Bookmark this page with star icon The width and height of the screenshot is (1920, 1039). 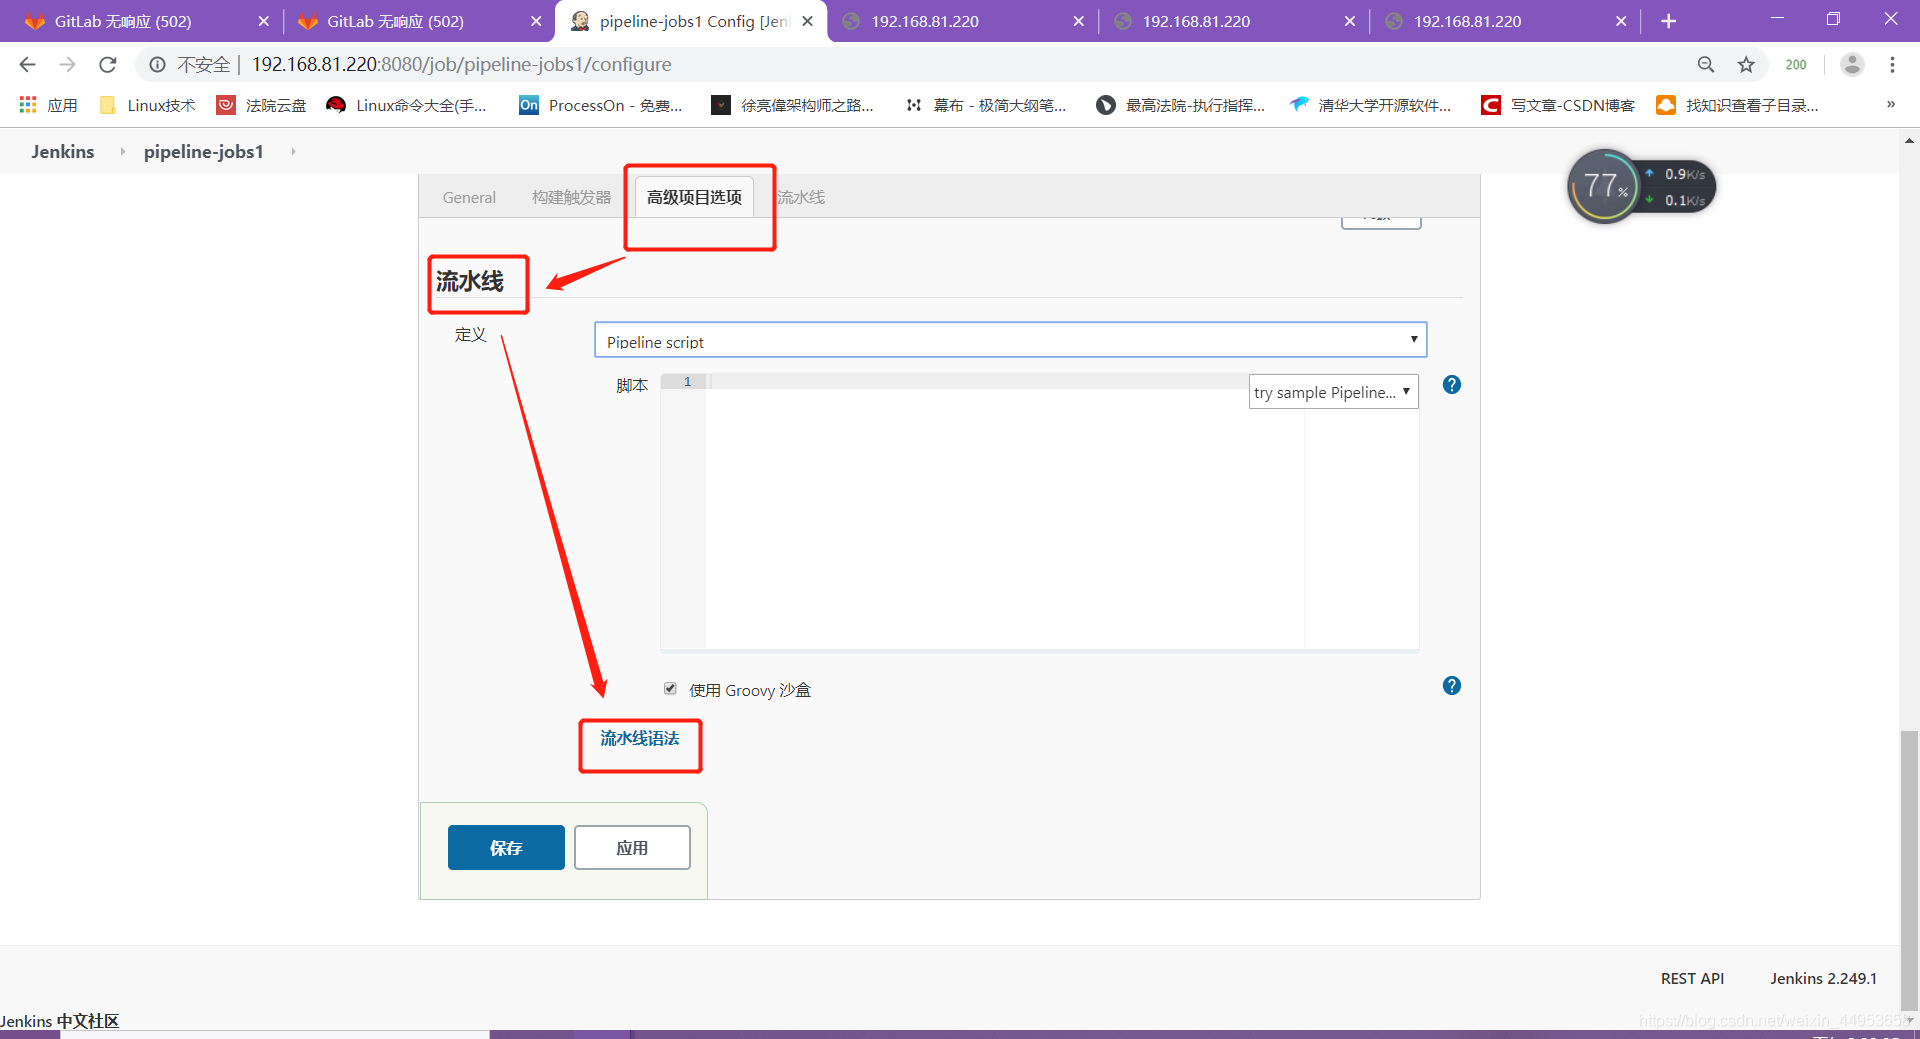1746,65
